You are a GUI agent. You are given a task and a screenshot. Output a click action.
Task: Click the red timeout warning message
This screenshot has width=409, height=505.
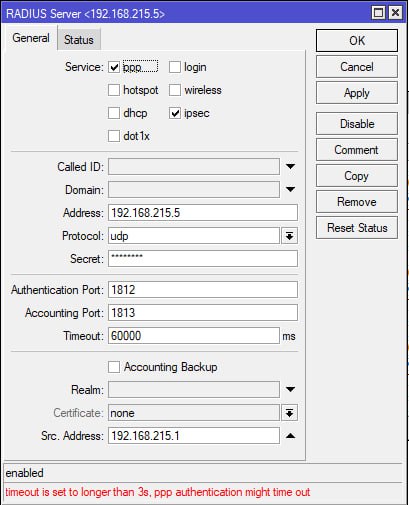coord(158,492)
